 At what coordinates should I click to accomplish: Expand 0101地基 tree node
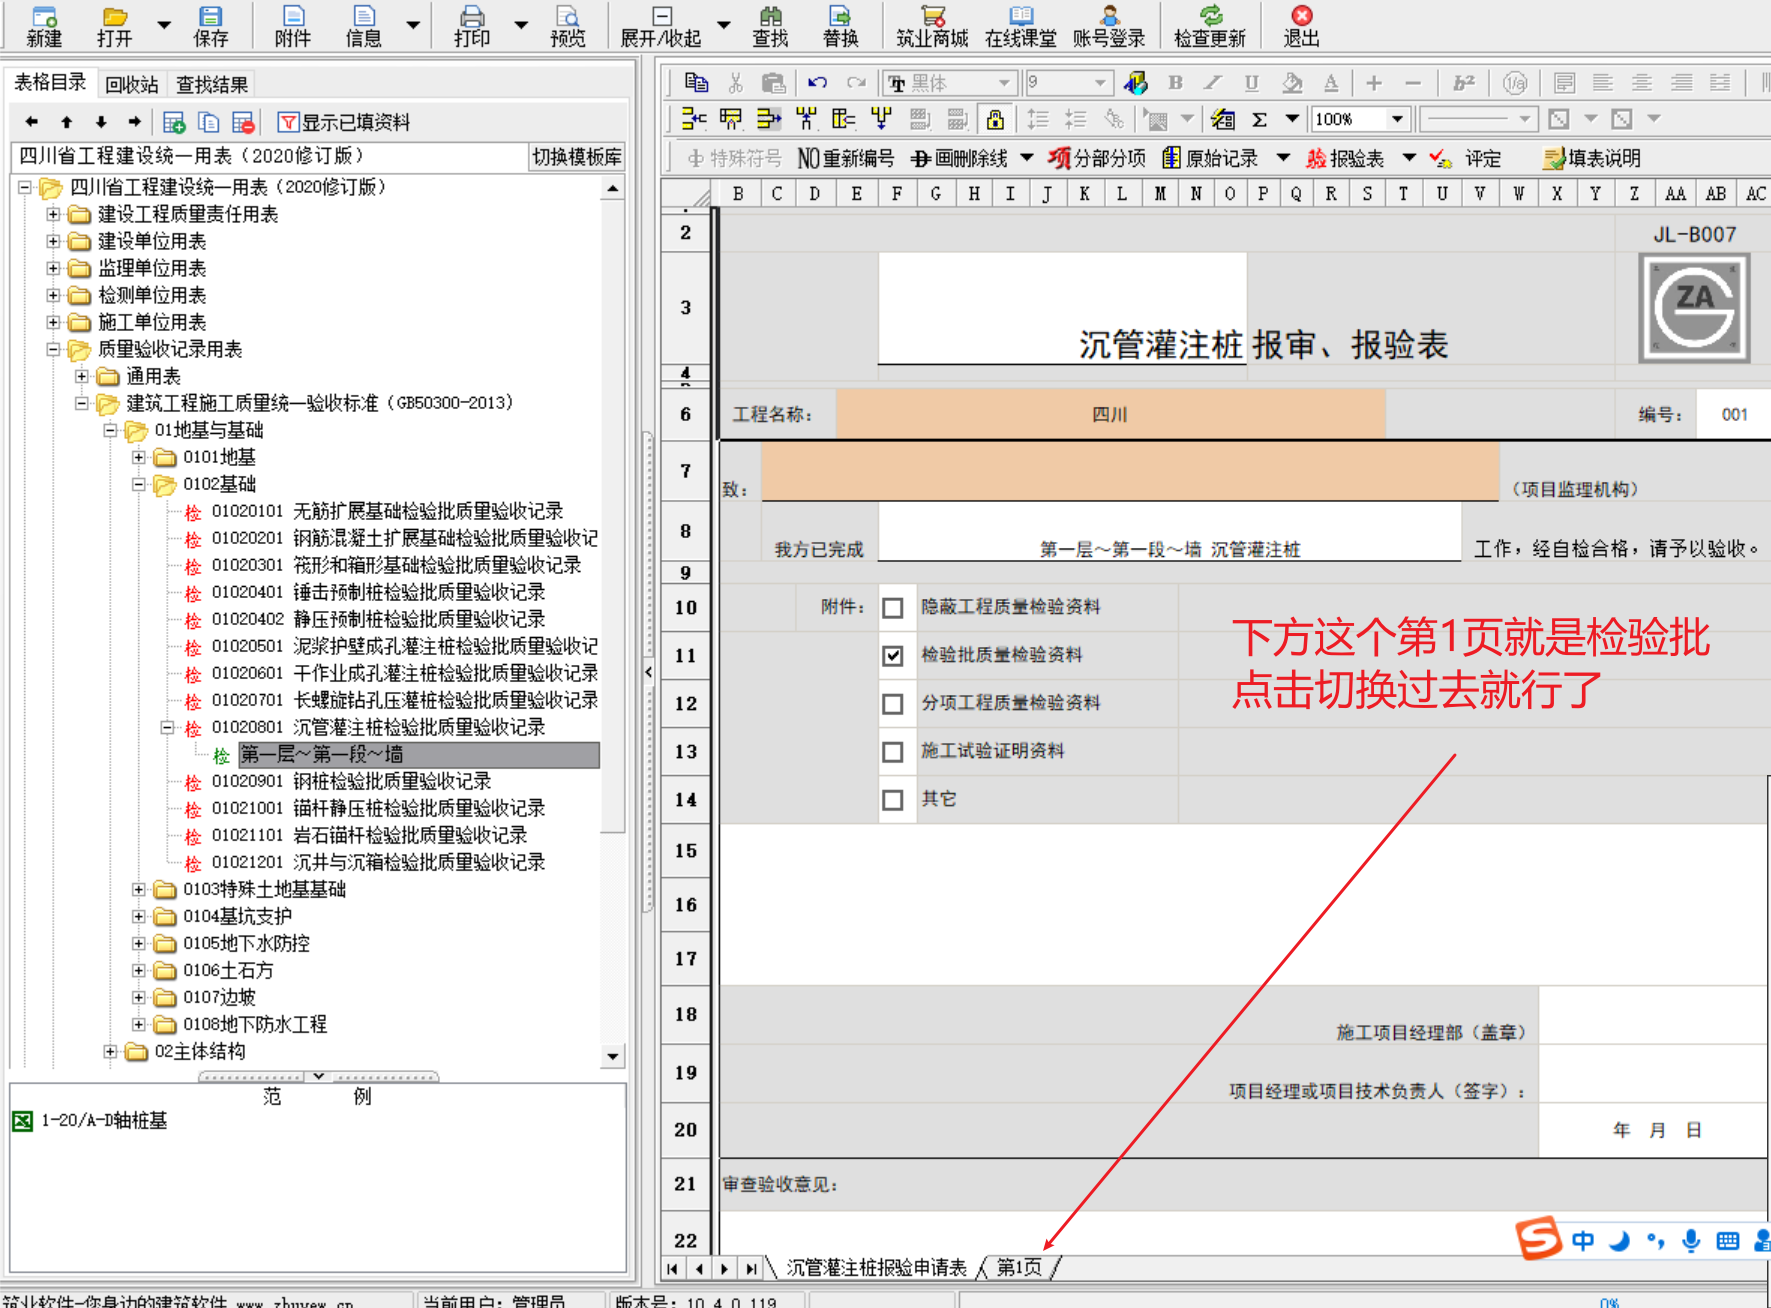(x=139, y=457)
